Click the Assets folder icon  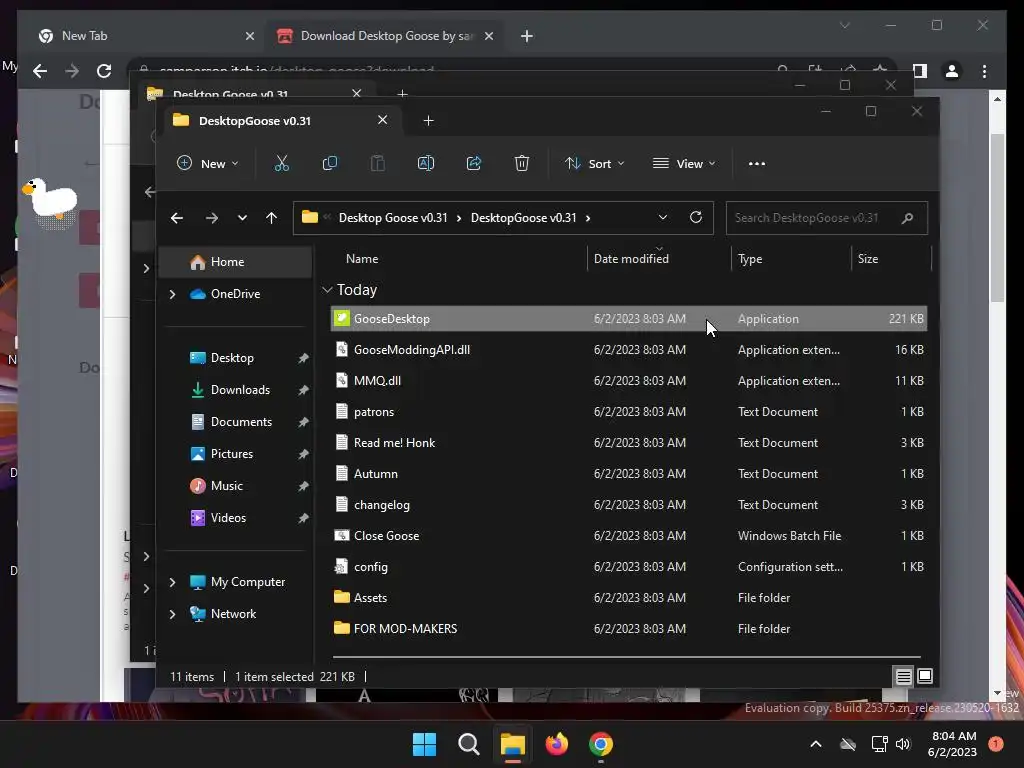pyautogui.click(x=342, y=597)
